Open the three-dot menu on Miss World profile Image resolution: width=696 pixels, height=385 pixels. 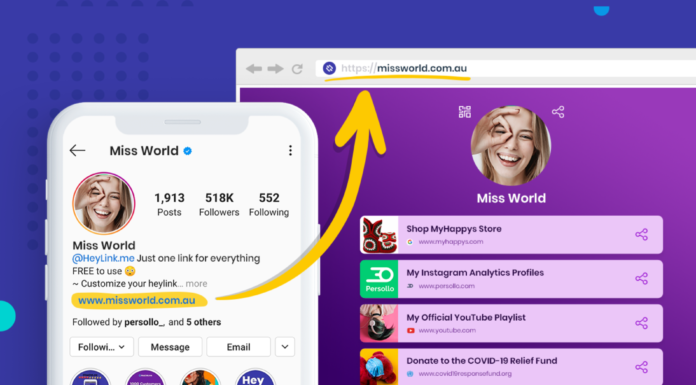click(x=290, y=151)
